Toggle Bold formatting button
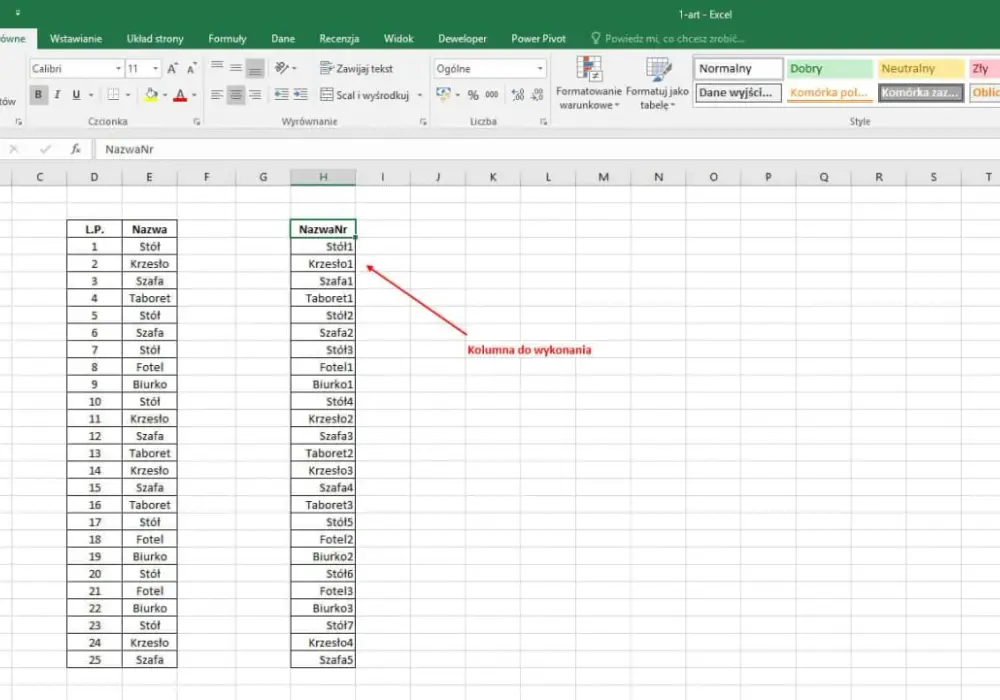This screenshot has width=1000, height=700. pos(38,95)
